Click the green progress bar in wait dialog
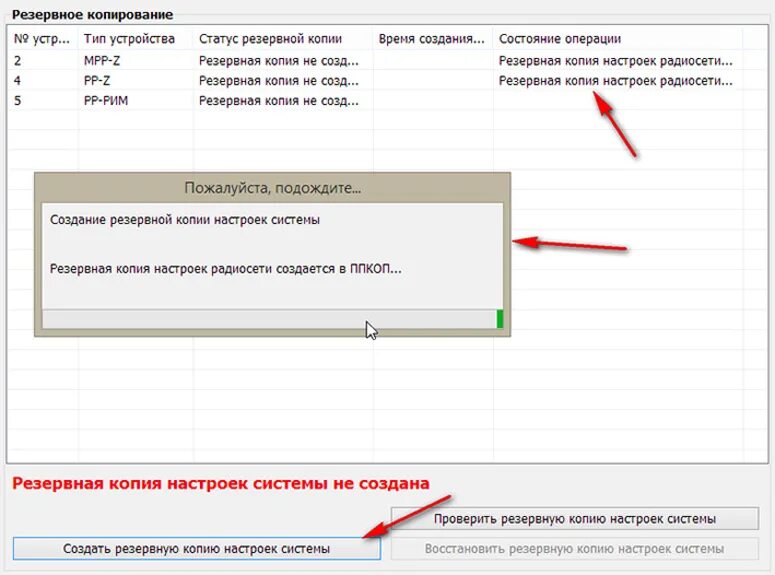775x575 pixels. click(500, 319)
